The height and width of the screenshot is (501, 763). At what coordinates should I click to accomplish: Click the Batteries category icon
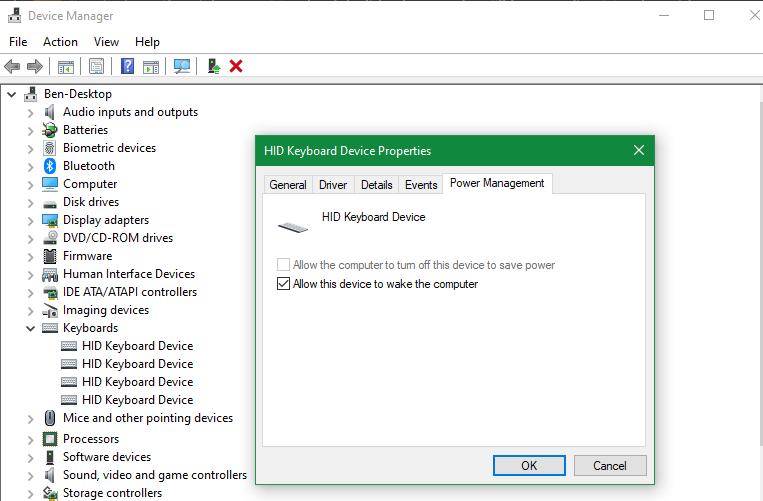(50, 130)
